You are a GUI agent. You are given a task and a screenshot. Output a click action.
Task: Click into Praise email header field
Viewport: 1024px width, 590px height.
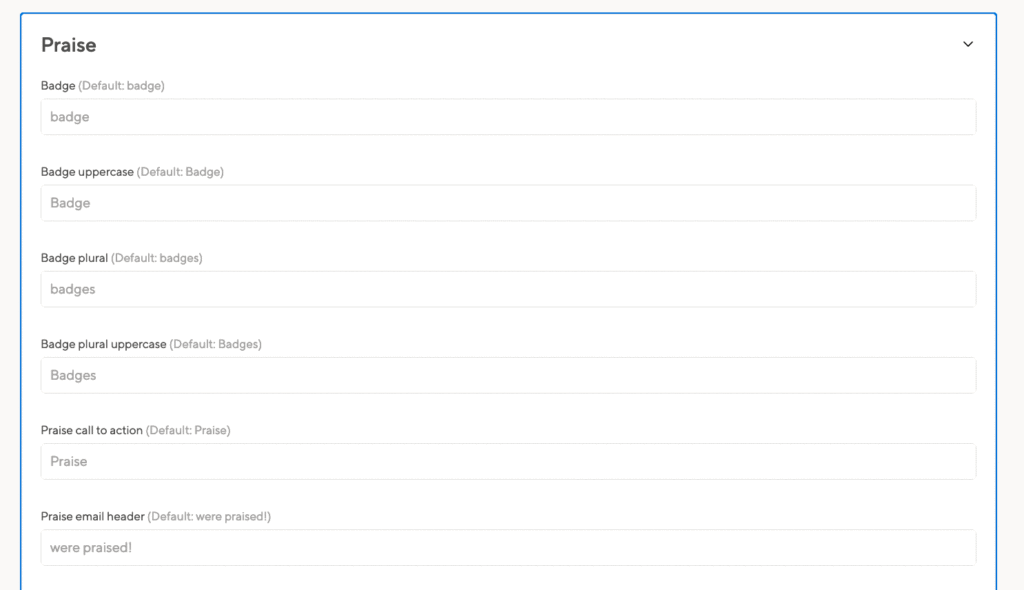tap(508, 548)
